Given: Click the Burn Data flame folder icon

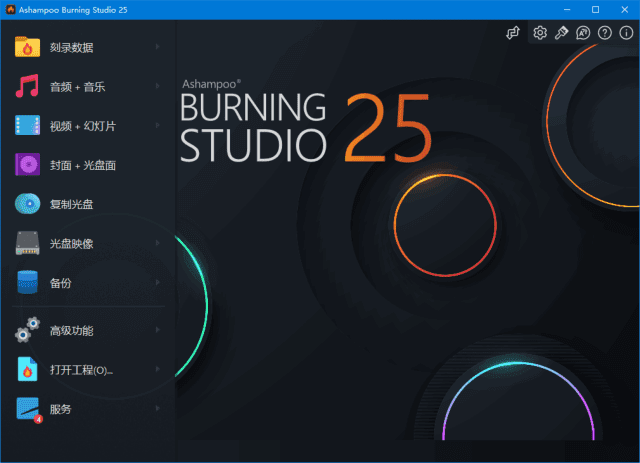Looking at the screenshot, I should (x=27, y=47).
